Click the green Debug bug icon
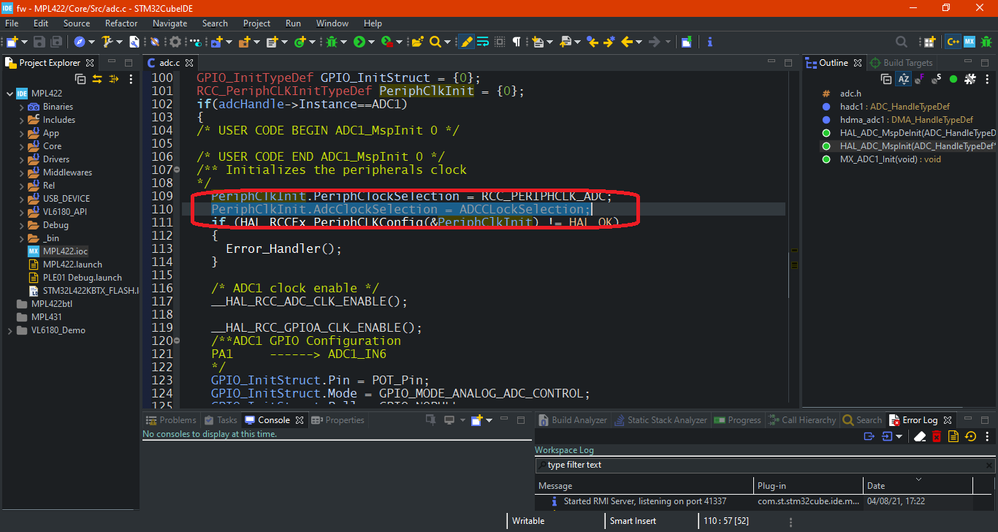This screenshot has width=998, height=532. (332, 42)
